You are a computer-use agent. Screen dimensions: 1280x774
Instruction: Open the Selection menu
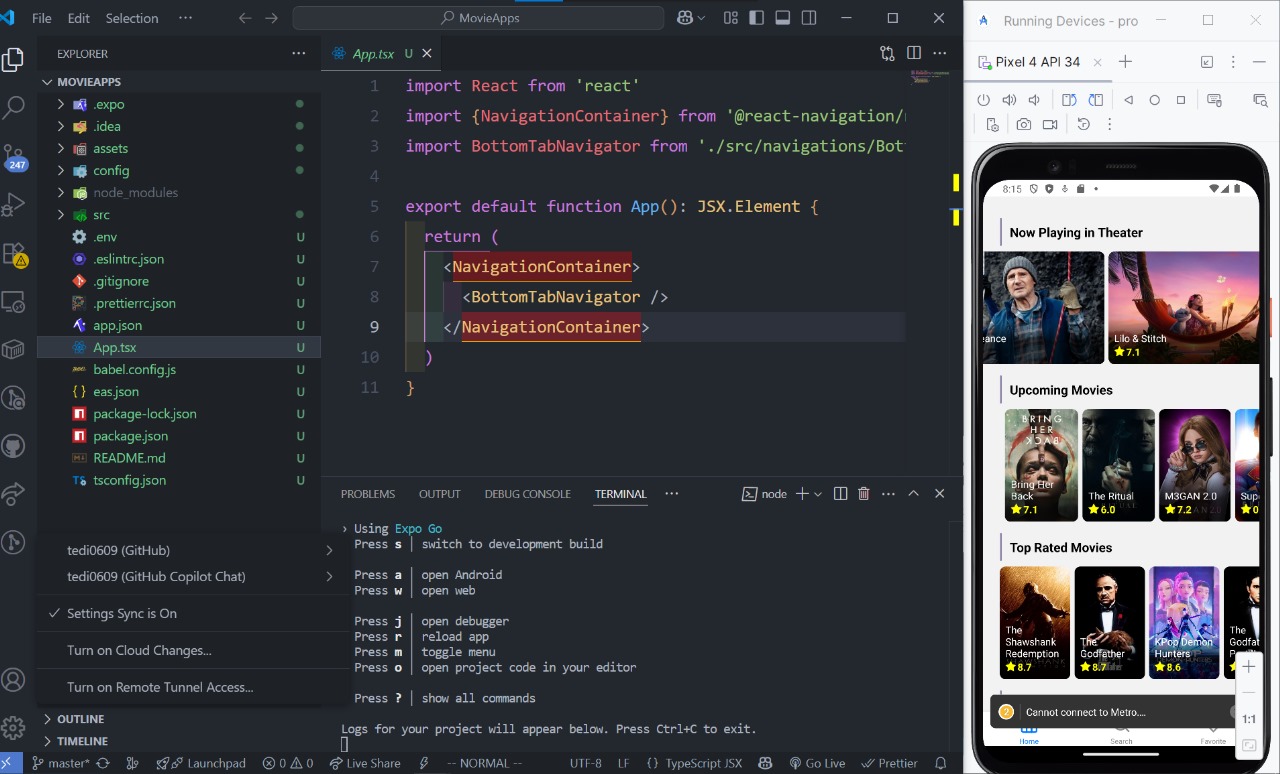(x=132, y=18)
